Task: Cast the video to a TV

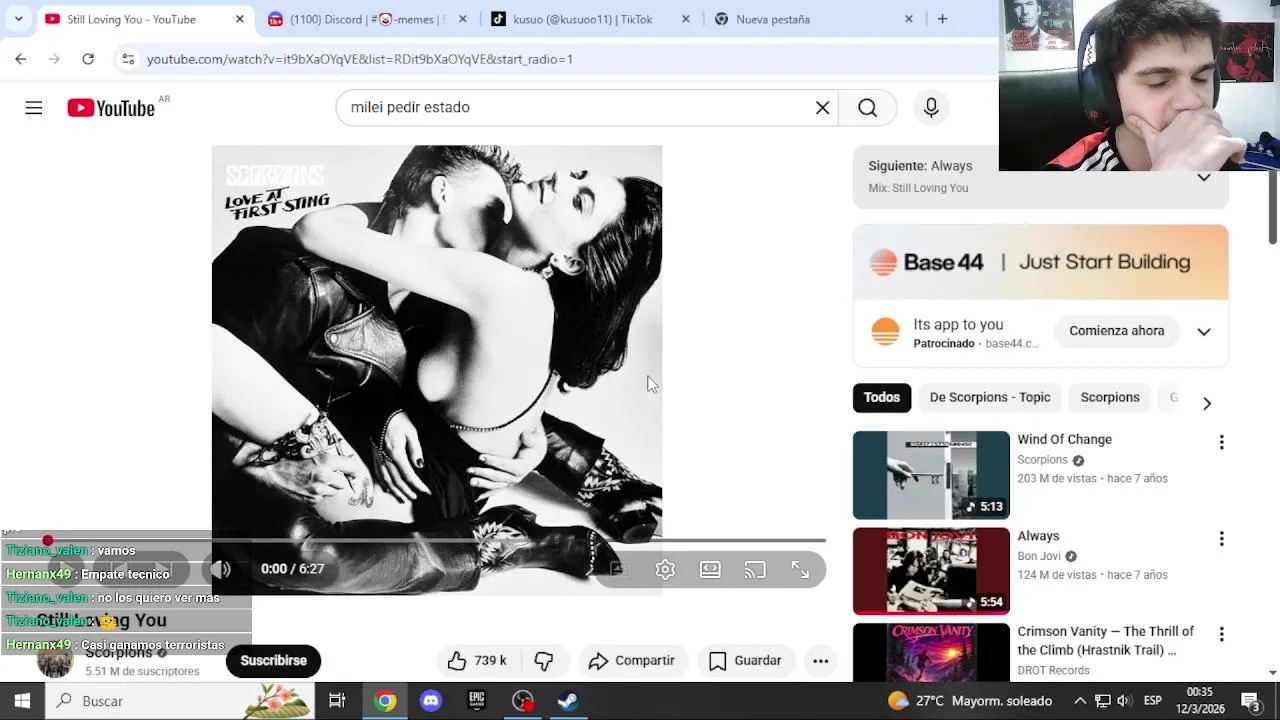Action: [755, 569]
